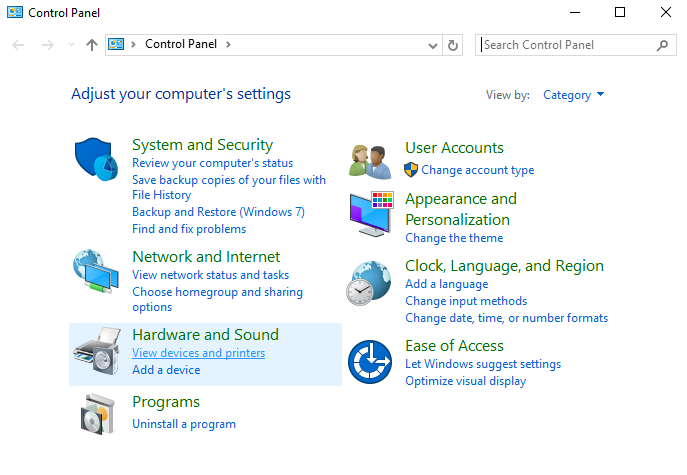Maximize the Control Panel window

(620, 12)
